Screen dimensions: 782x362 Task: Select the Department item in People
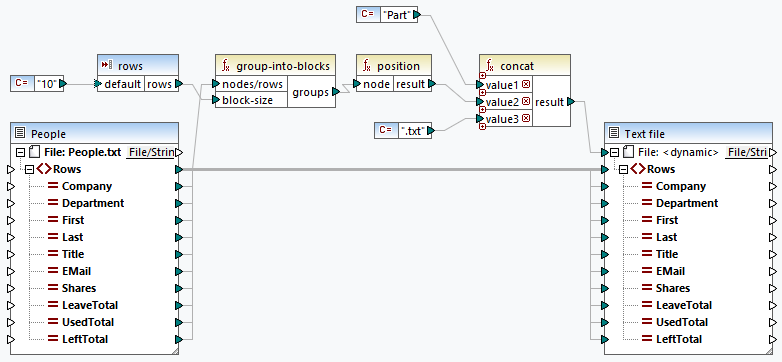pyautogui.click(x=93, y=203)
